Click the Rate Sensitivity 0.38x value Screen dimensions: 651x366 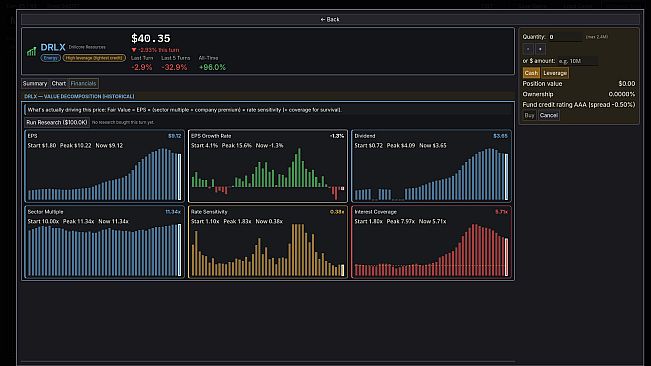point(337,212)
